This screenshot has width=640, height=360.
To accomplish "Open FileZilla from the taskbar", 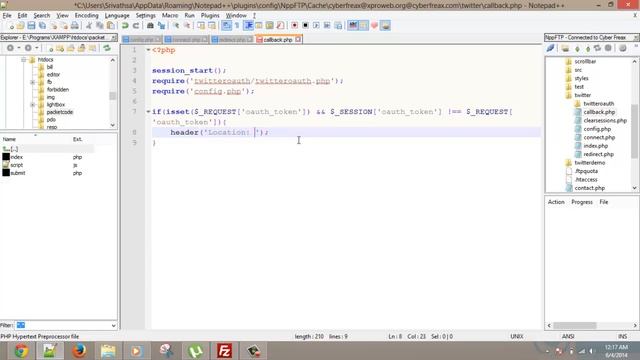I will [x=224, y=351].
